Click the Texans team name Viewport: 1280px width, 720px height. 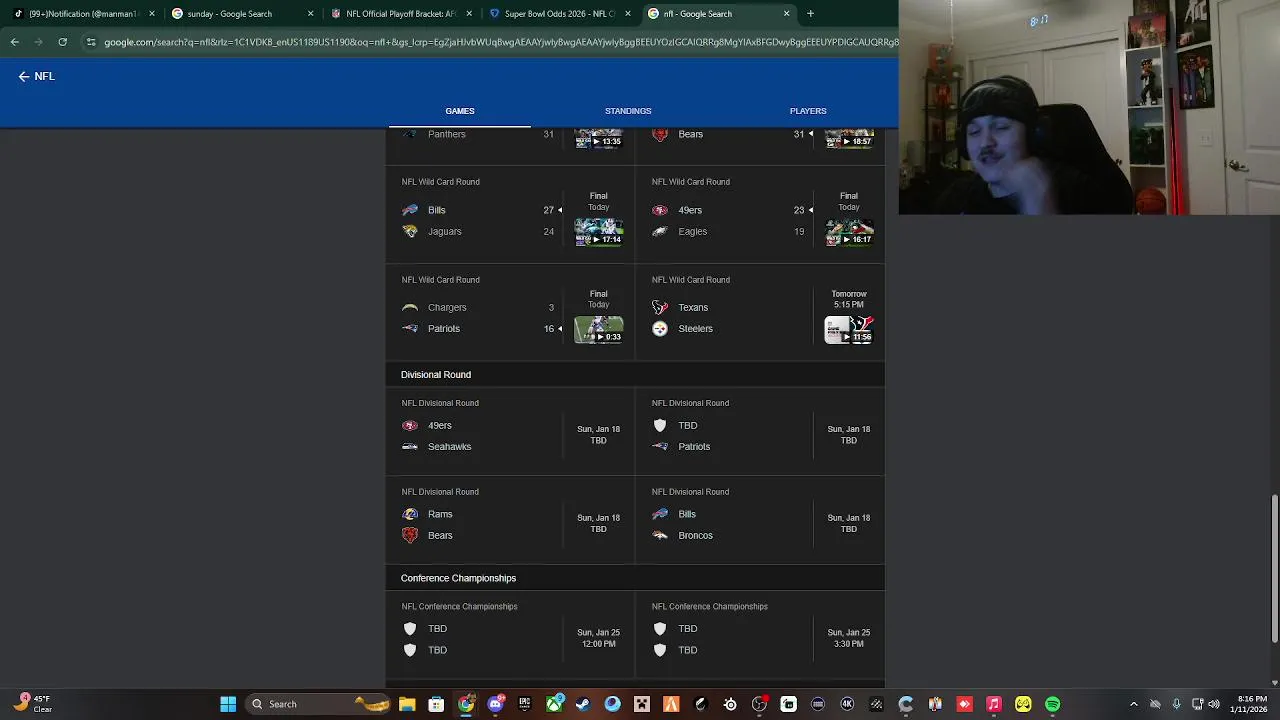[693, 308]
